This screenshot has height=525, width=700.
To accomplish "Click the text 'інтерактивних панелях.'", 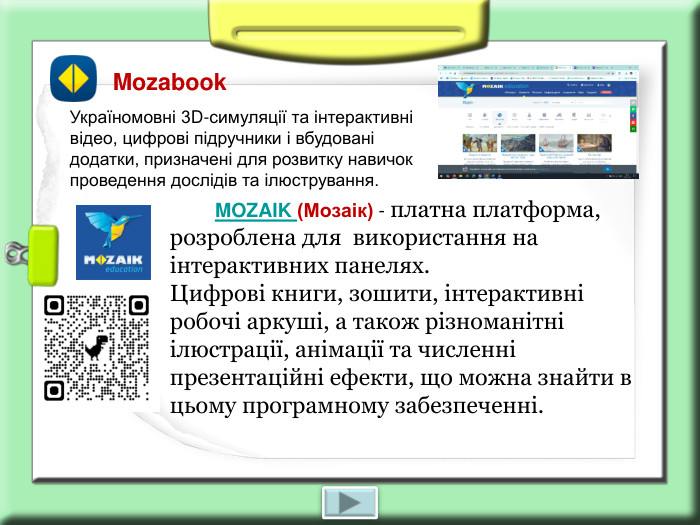I will tap(300, 266).
